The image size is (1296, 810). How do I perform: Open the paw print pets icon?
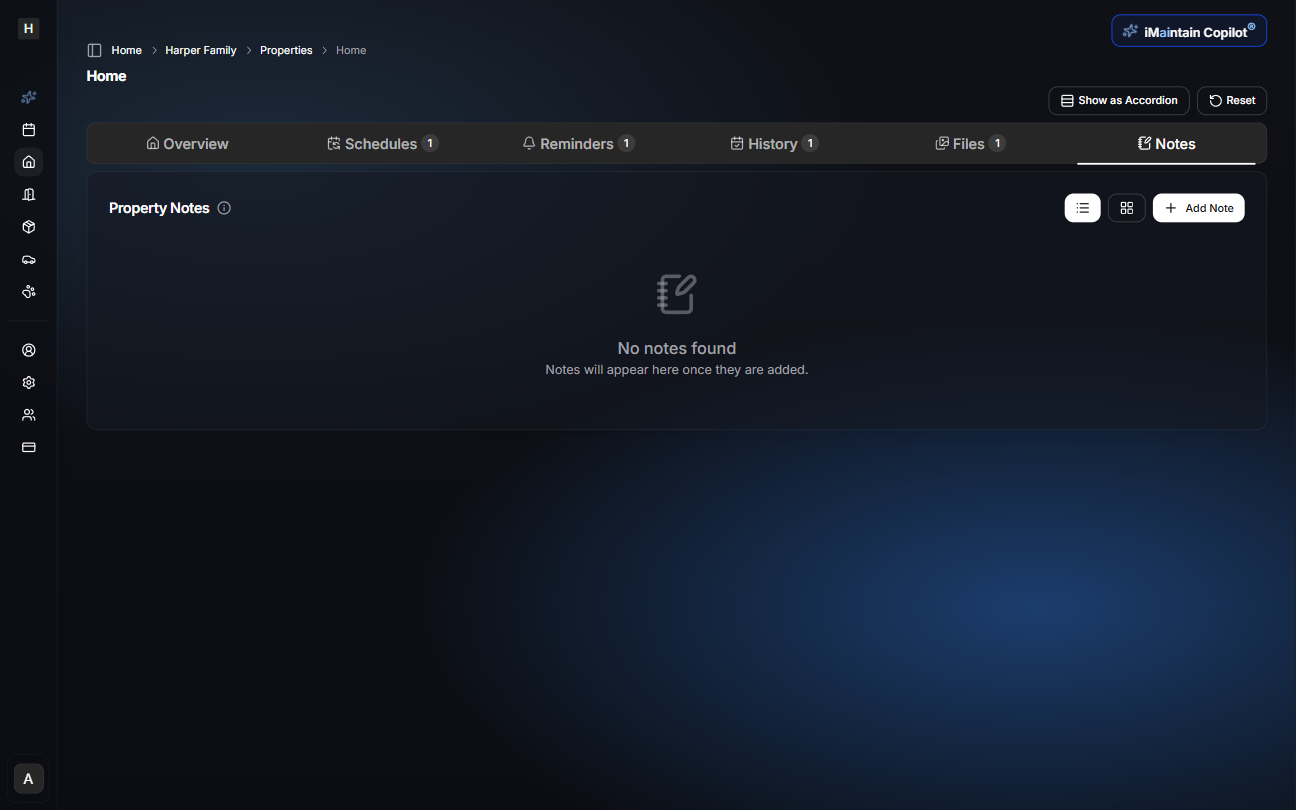[29, 292]
